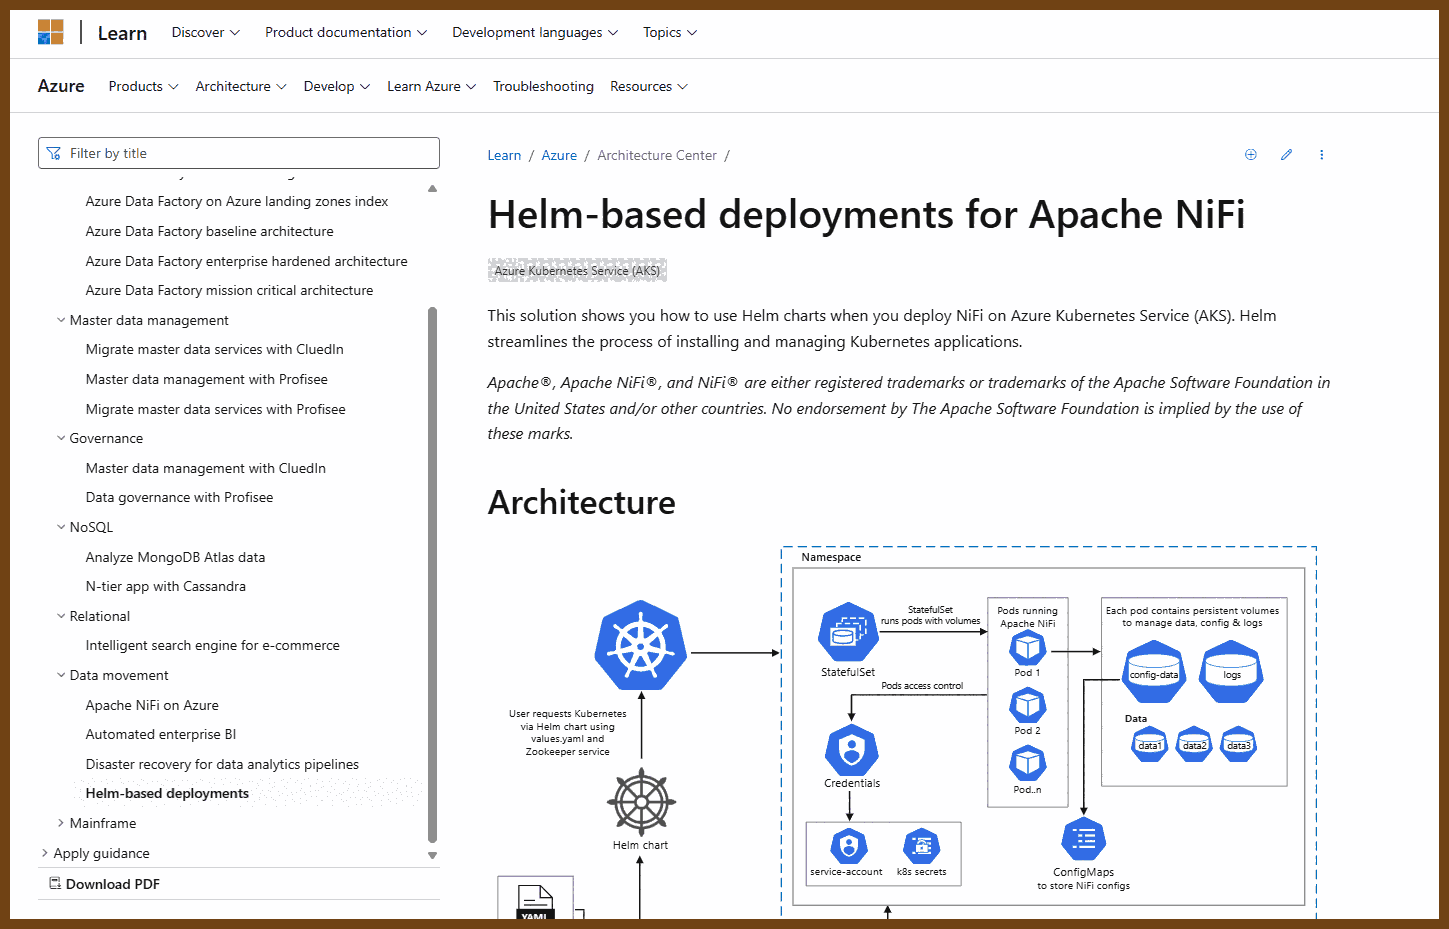Click the Credentials icon in the diagram
Image resolution: width=1449 pixels, height=929 pixels.
pos(852,750)
